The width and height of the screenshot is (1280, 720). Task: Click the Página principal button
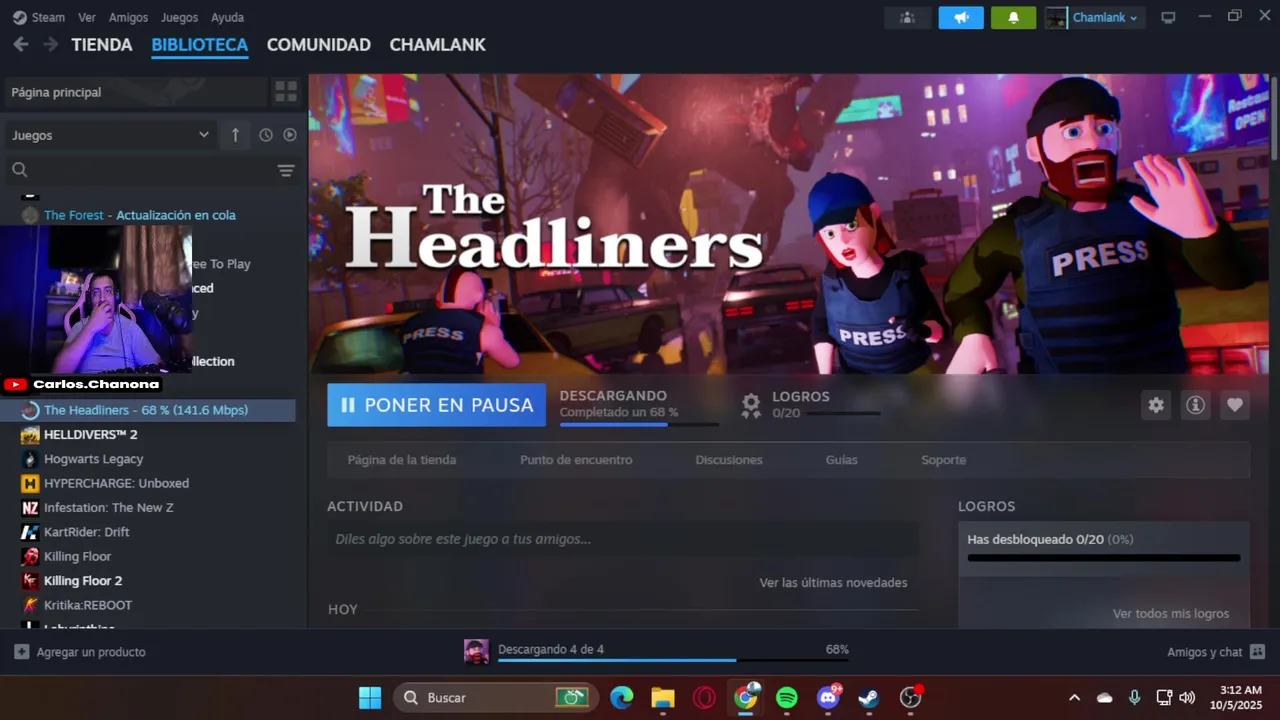pyautogui.click(x=136, y=92)
